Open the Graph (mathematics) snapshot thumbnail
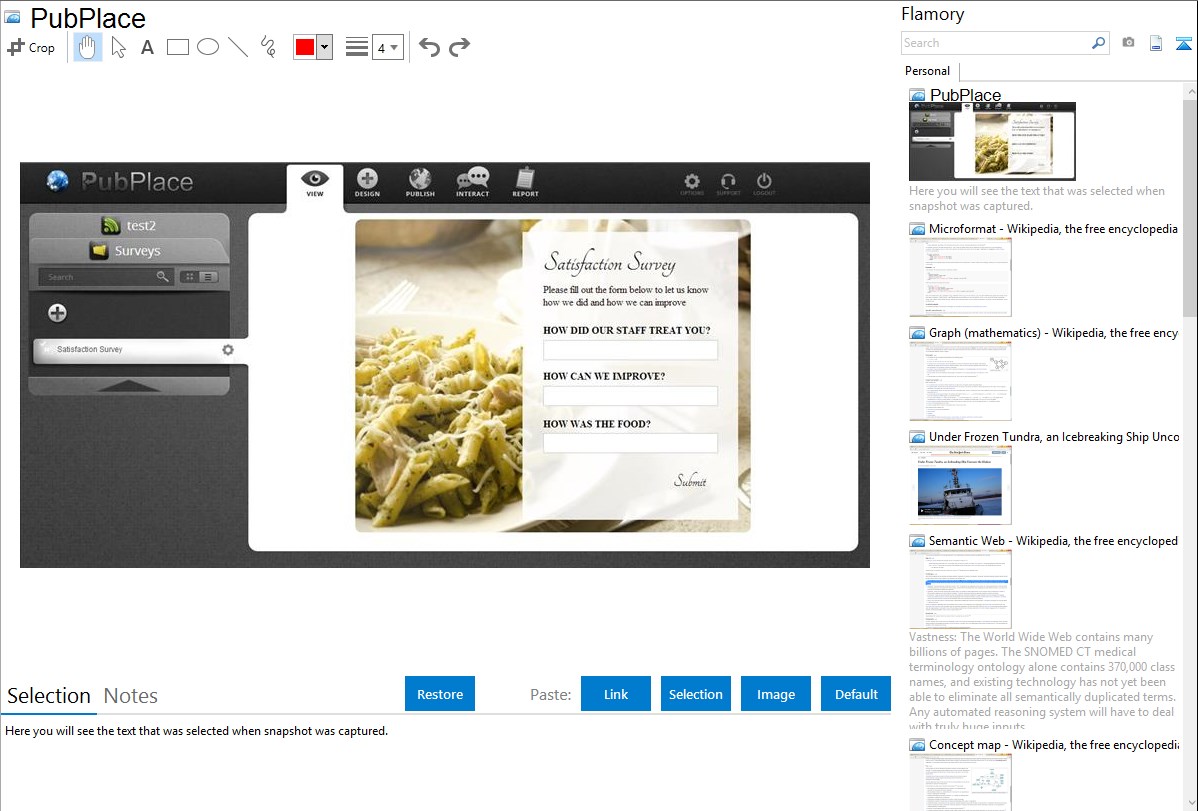Viewport: 1198px width, 811px height. coord(960,381)
